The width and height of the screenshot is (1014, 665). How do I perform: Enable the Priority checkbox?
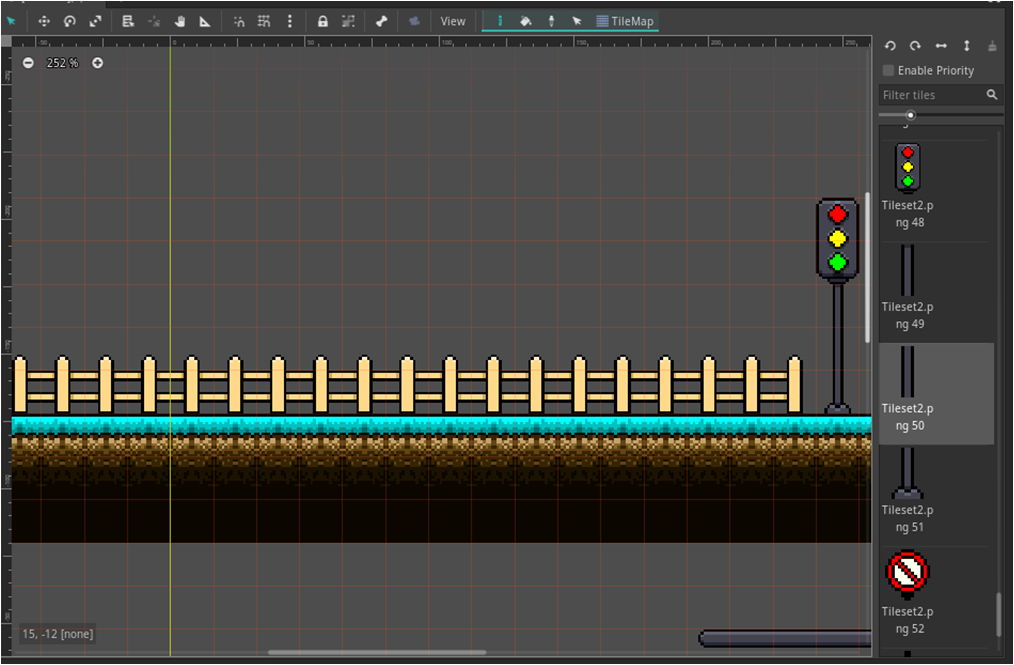(x=888, y=71)
